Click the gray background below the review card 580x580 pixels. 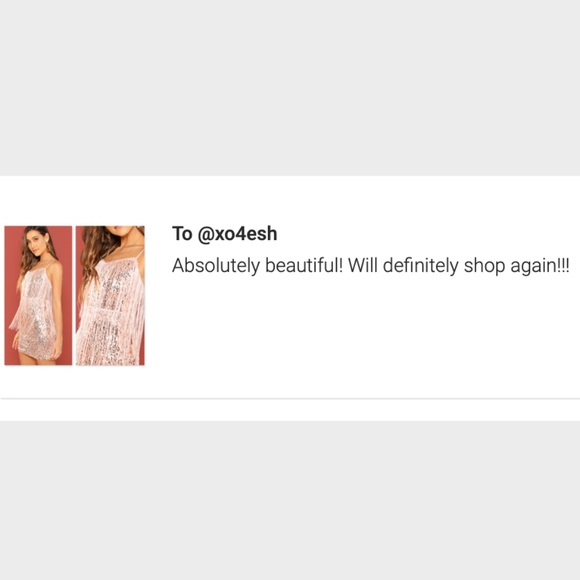290,500
